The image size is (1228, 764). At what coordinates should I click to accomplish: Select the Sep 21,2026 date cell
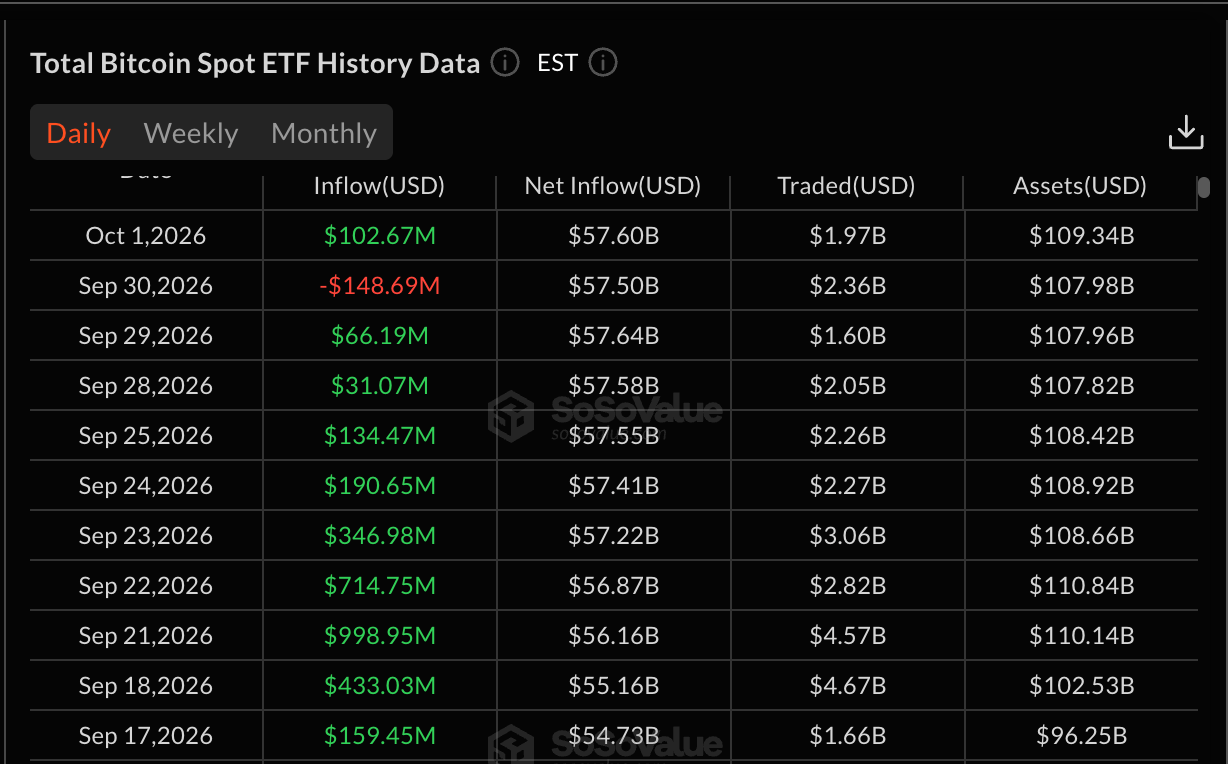click(146, 636)
